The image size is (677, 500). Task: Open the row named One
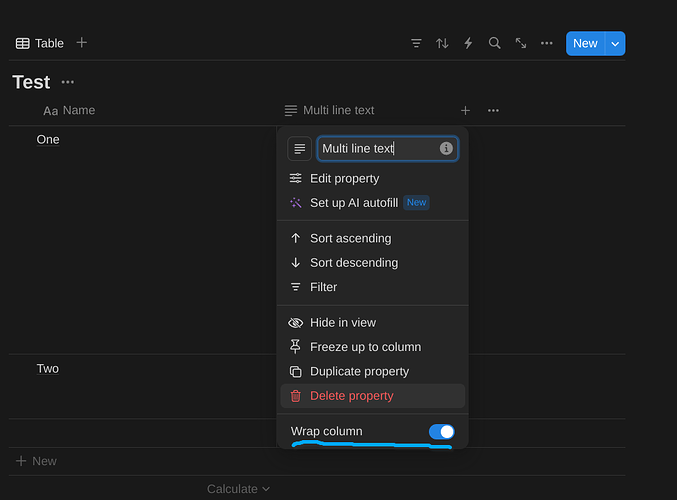pyautogui.click(x=48, y=139)
